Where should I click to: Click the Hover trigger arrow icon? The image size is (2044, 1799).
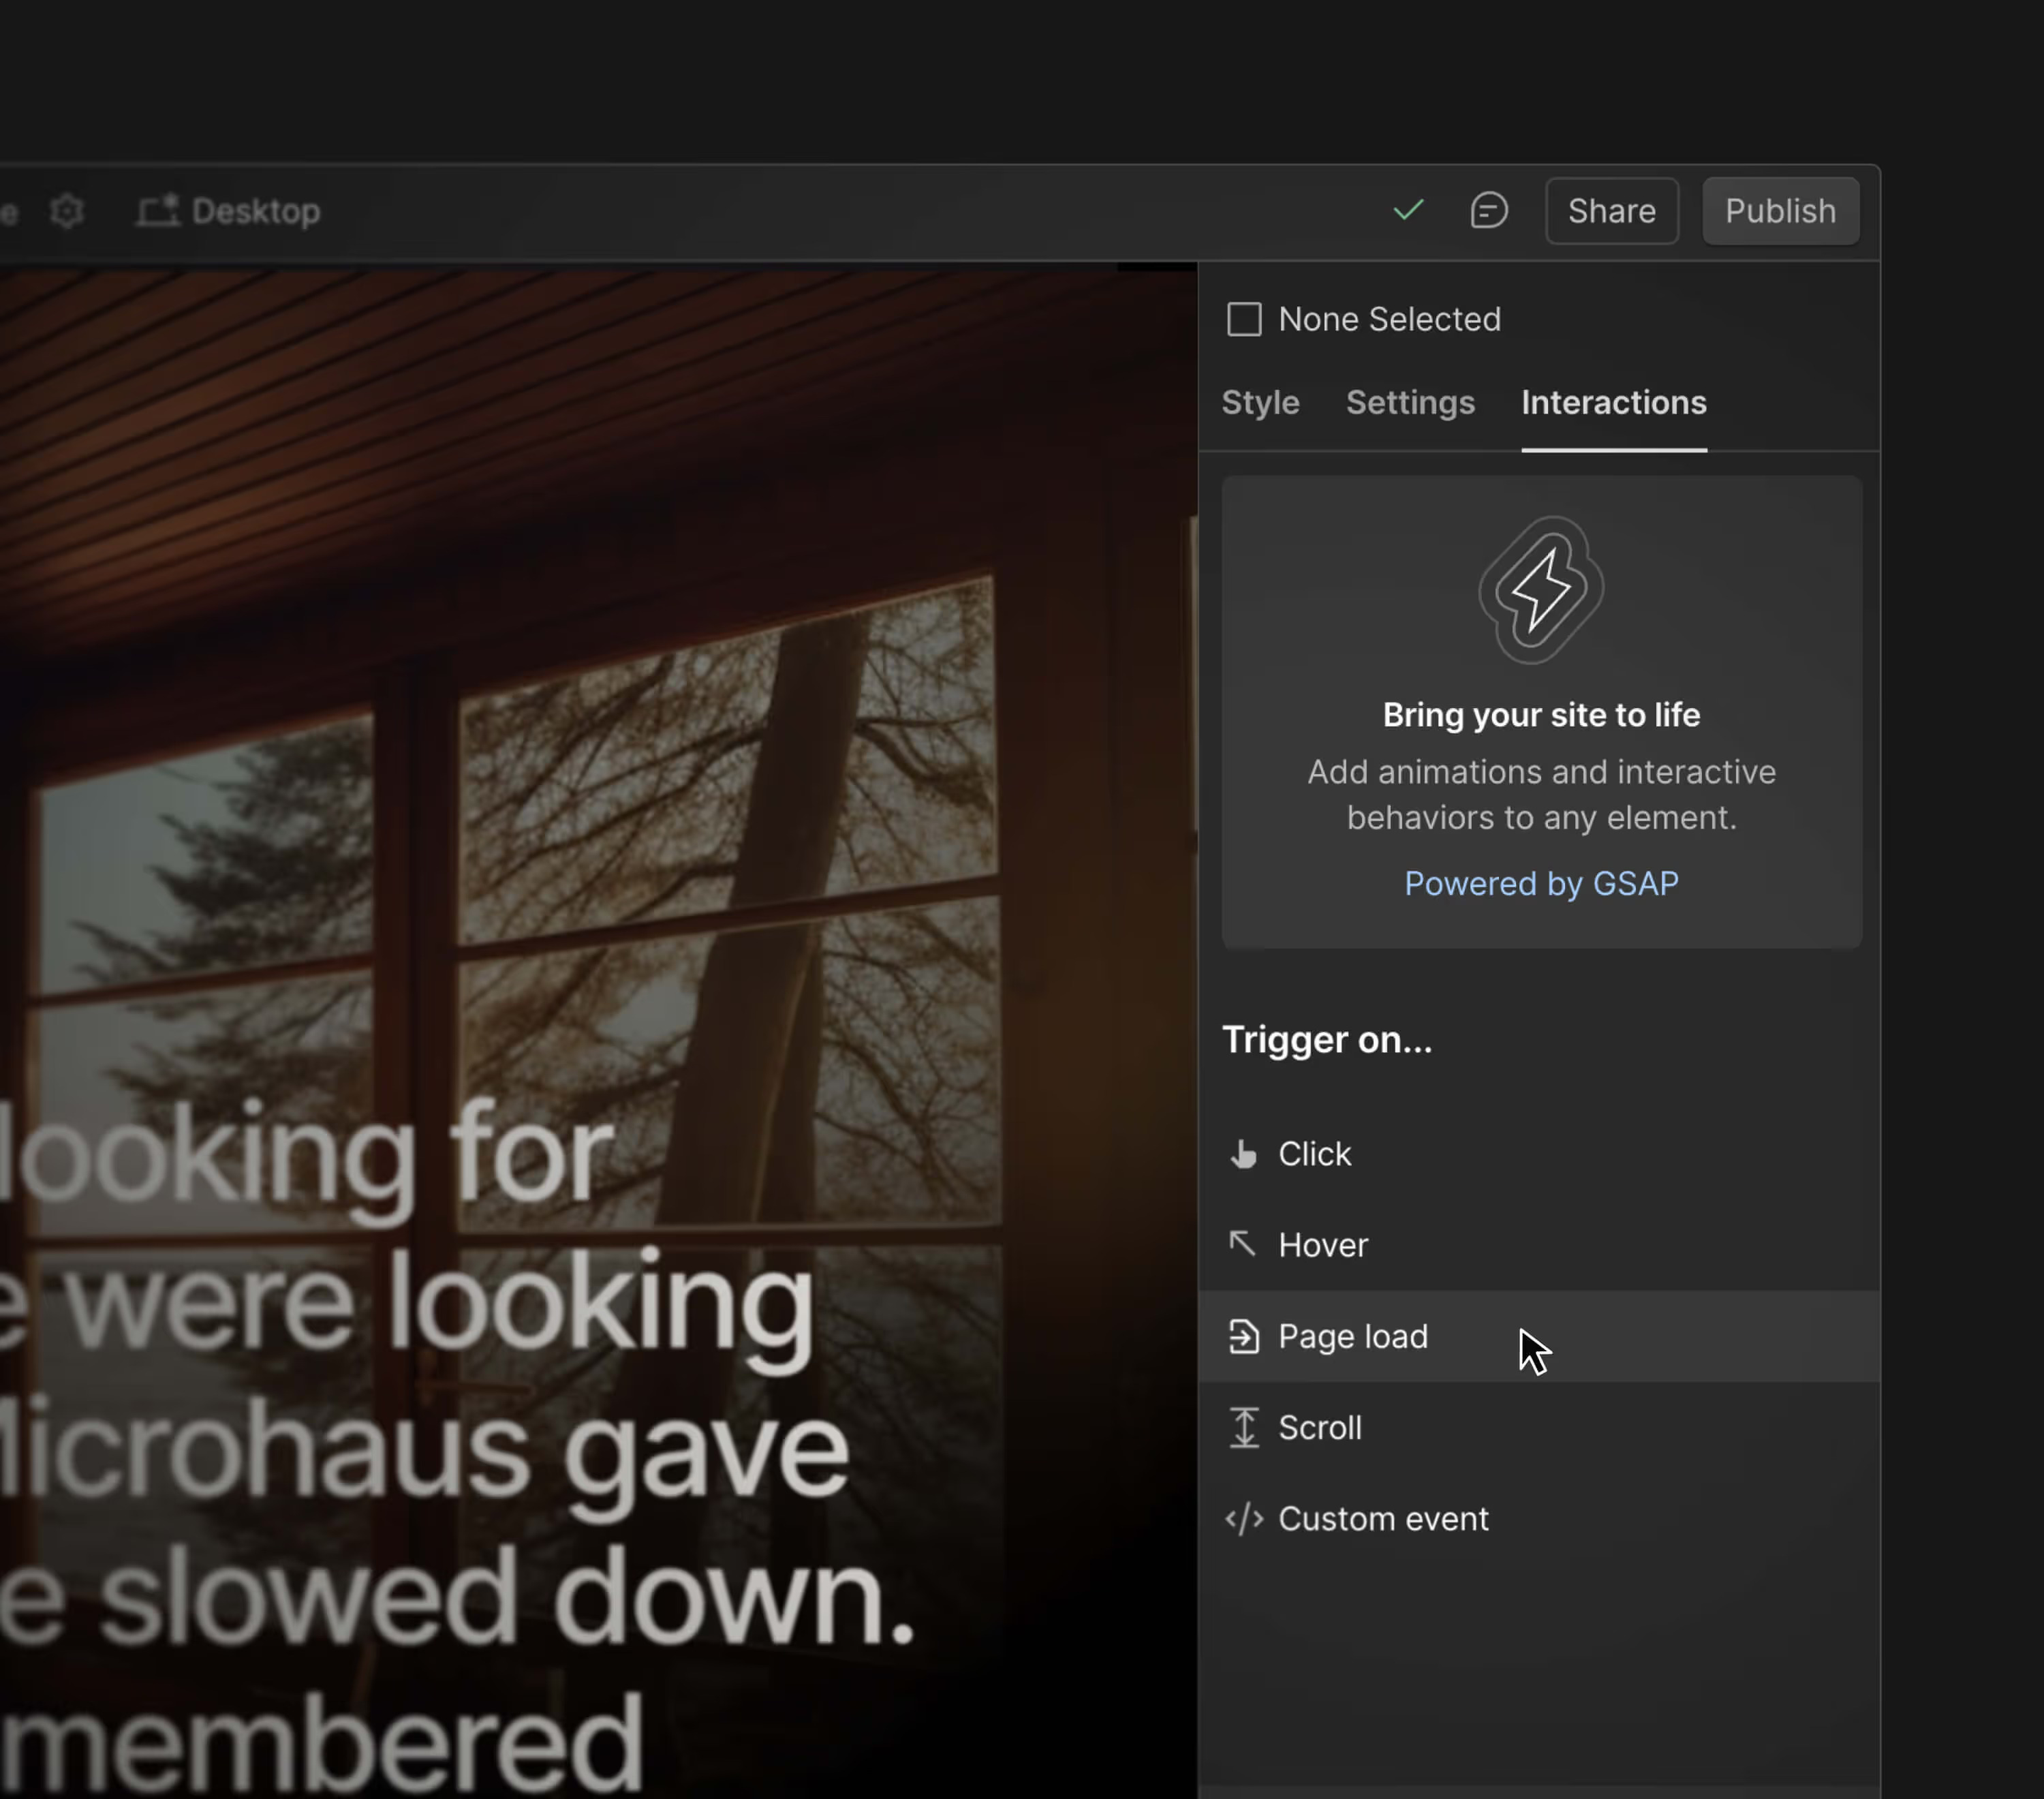pos(1243,1244)
